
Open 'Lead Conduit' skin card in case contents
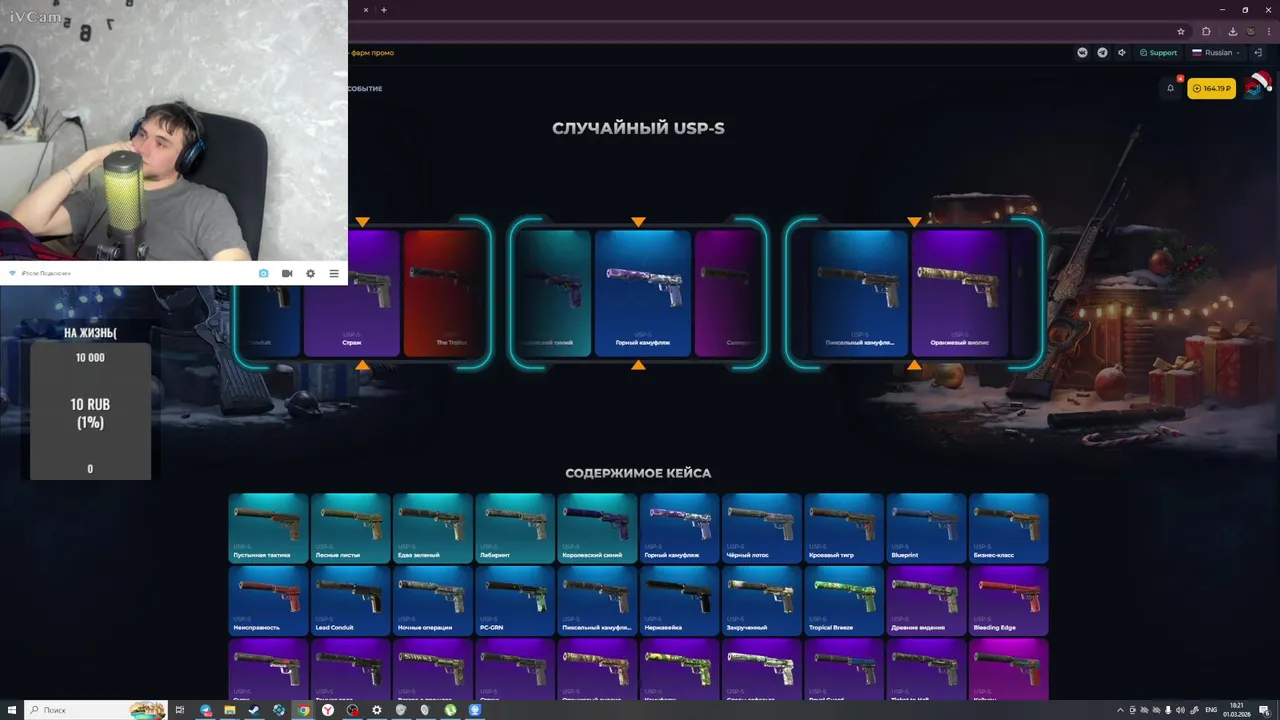[350, 601]
